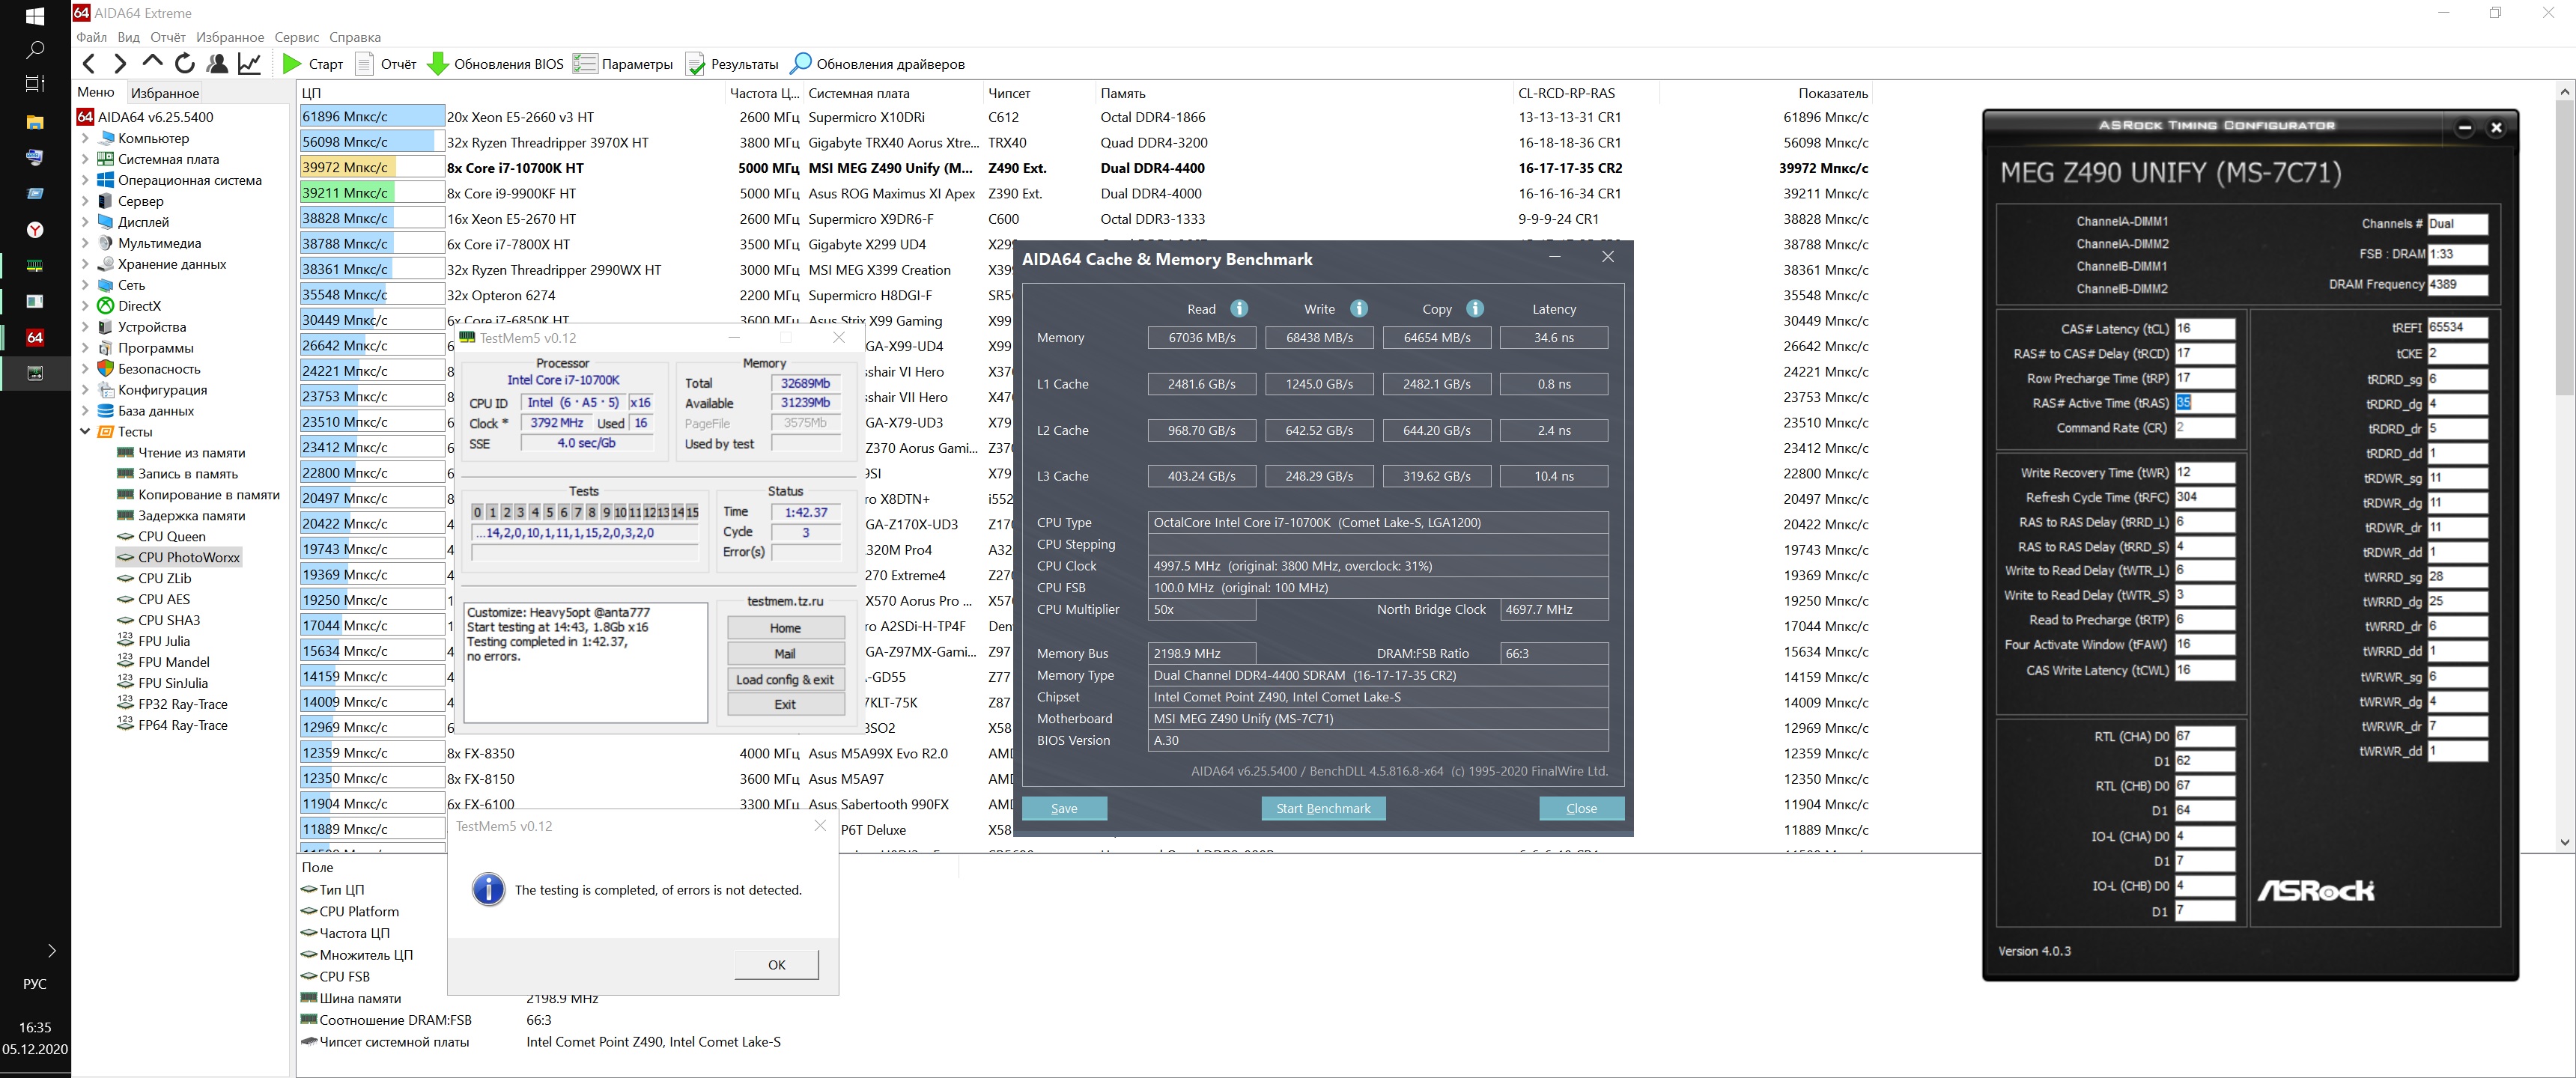Click the green Старт play icon
Screen dimensions: 2576x1078
coord(292,64)
